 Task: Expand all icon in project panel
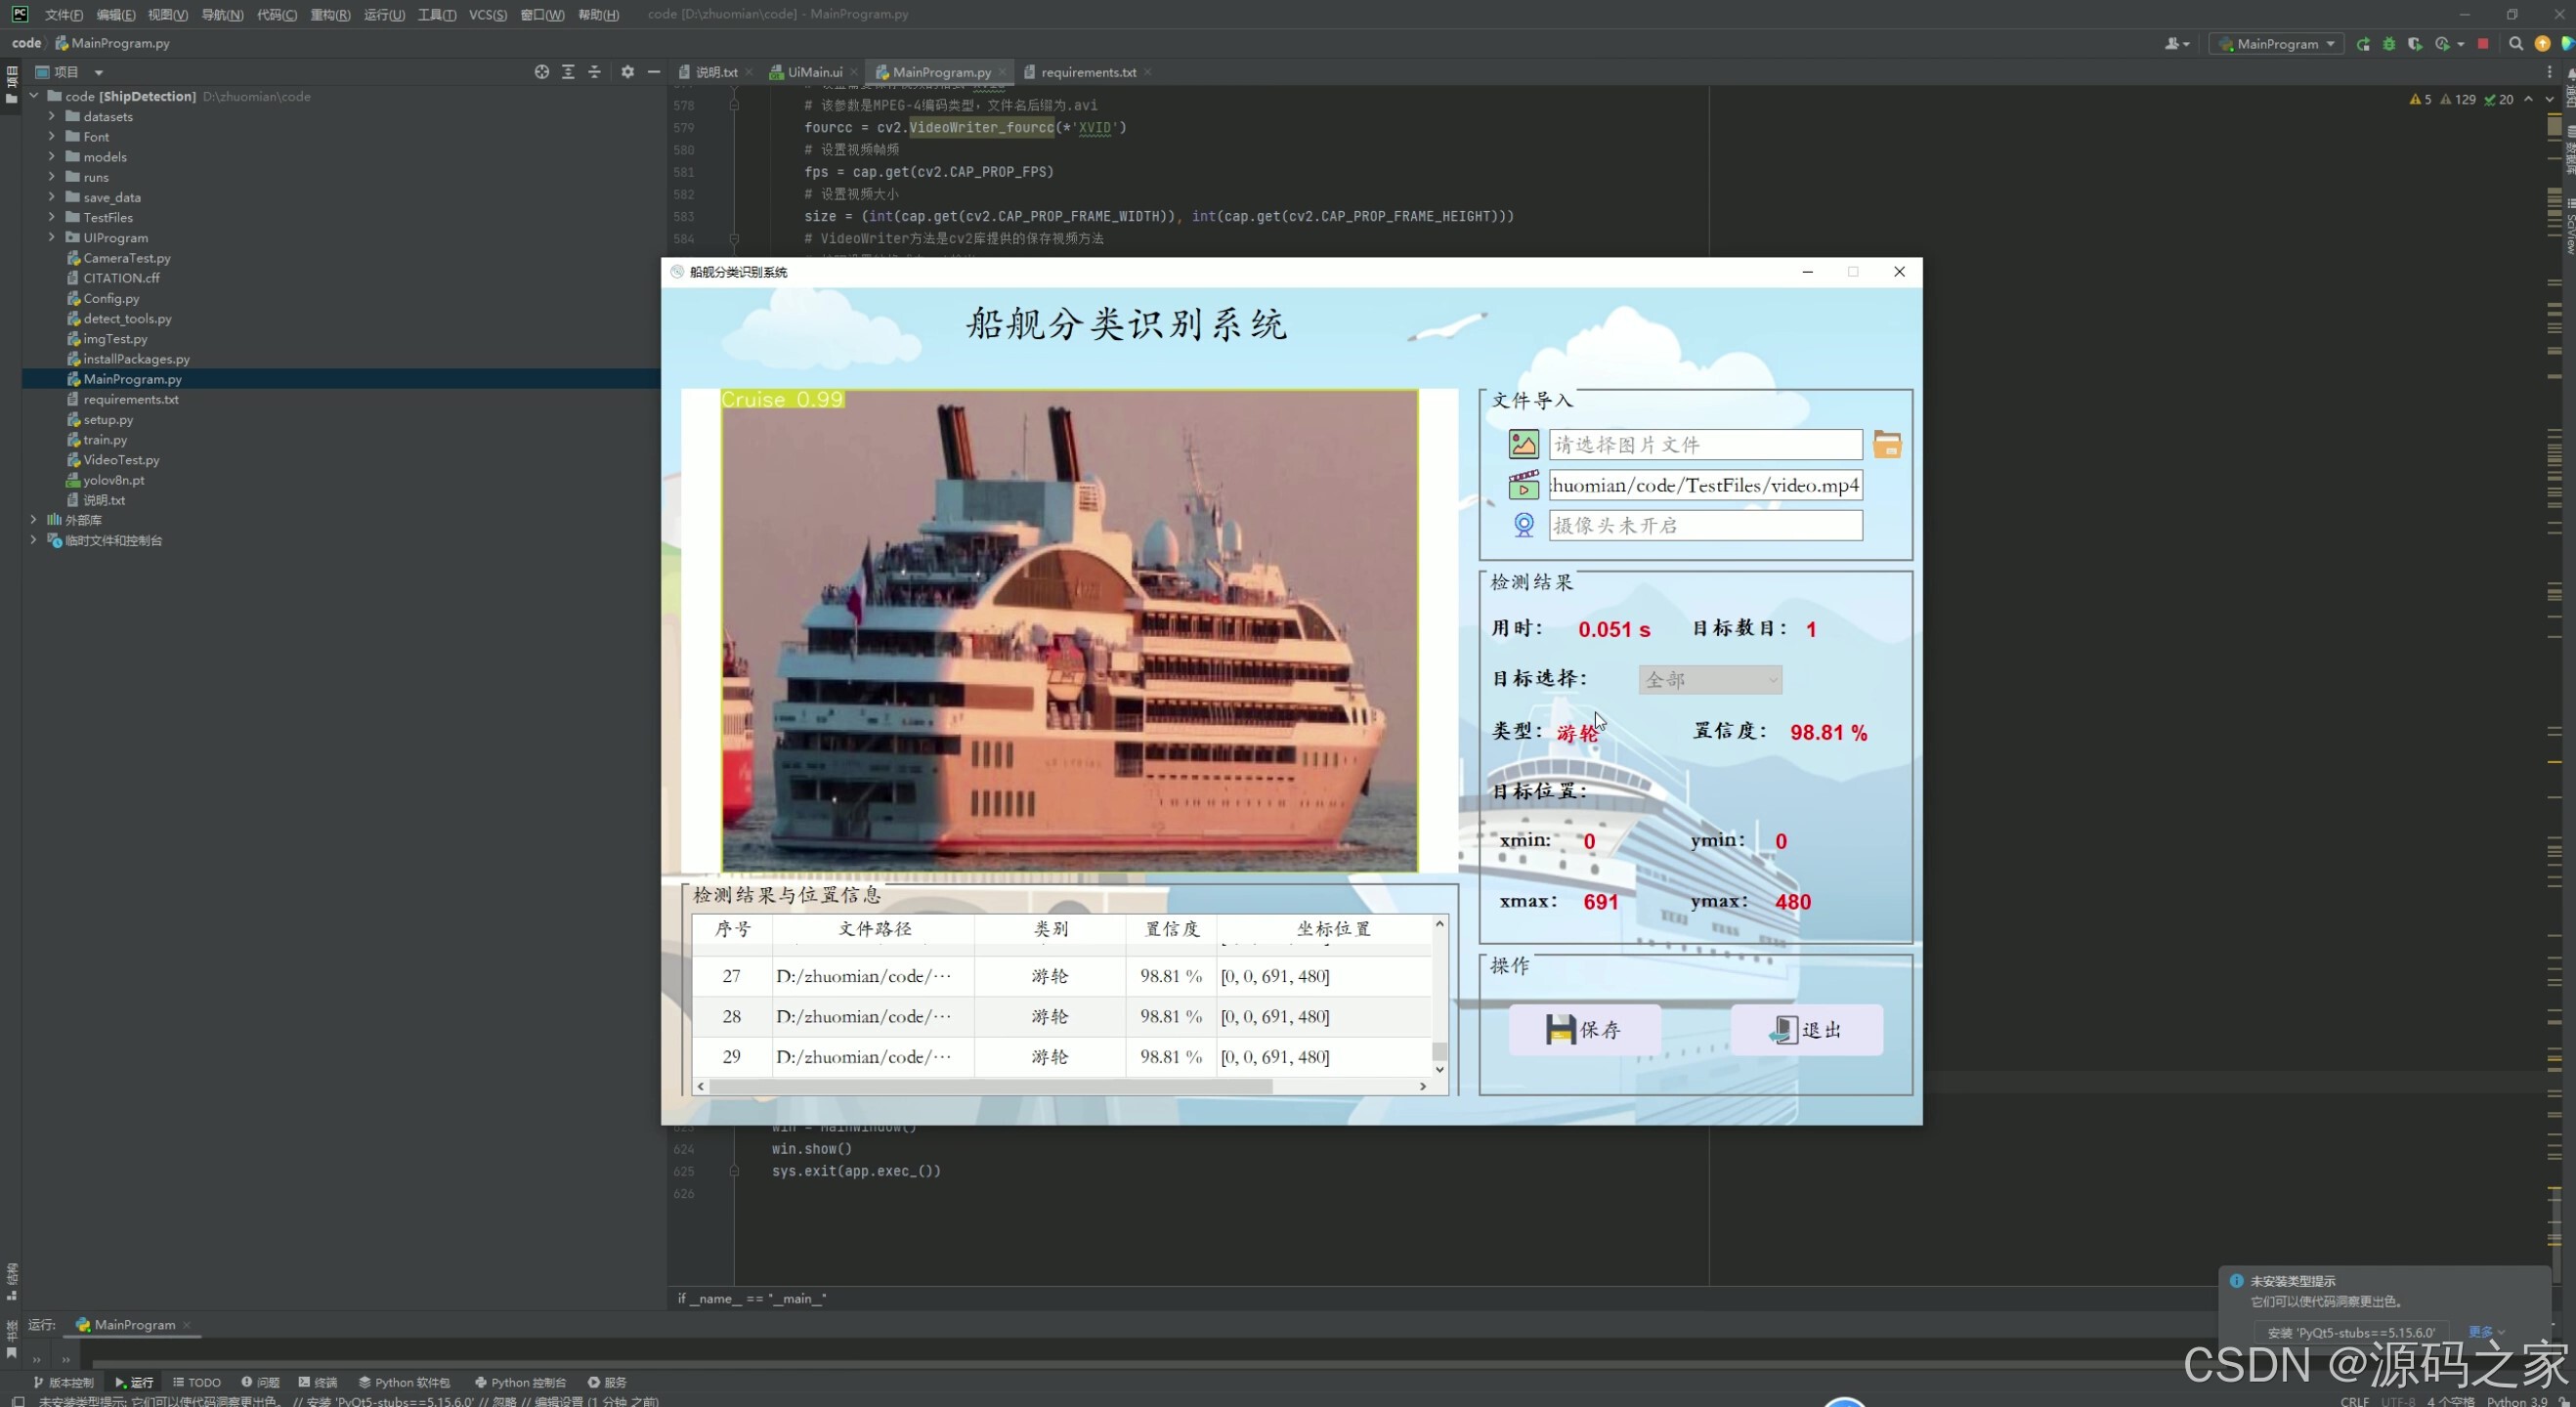coord(568,72)
